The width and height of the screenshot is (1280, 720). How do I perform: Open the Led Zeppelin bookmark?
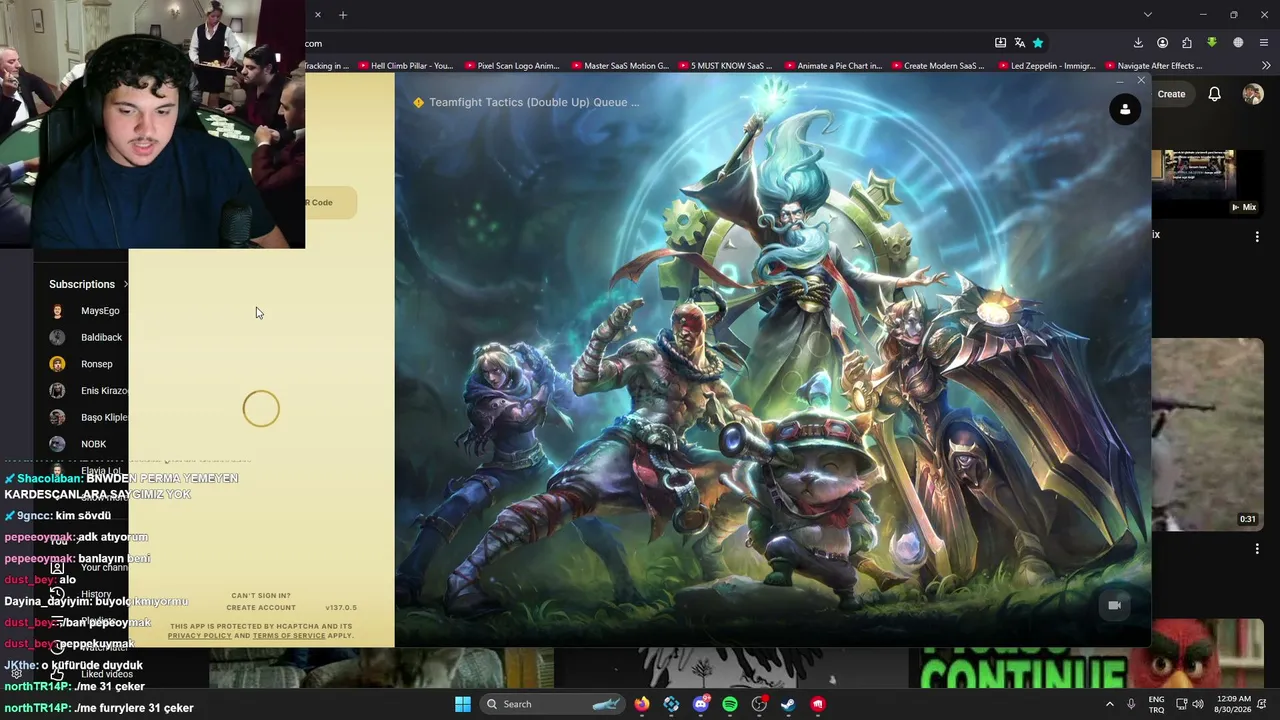click(1046, 66)
